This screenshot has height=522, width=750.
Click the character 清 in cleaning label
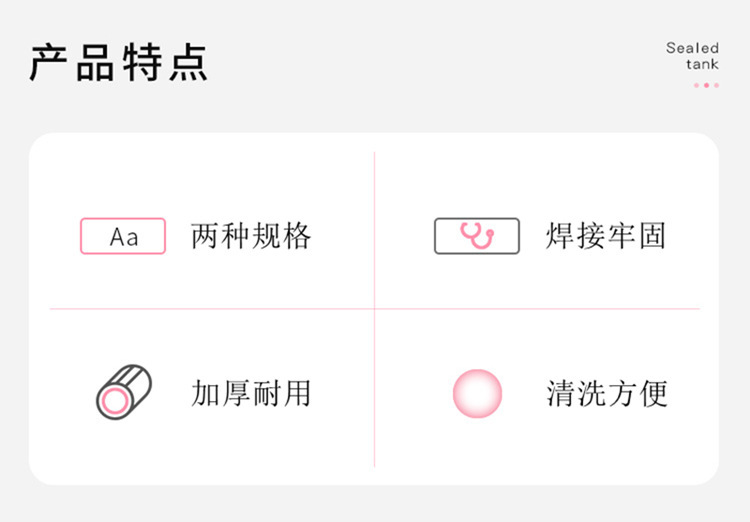click(561, 393)
